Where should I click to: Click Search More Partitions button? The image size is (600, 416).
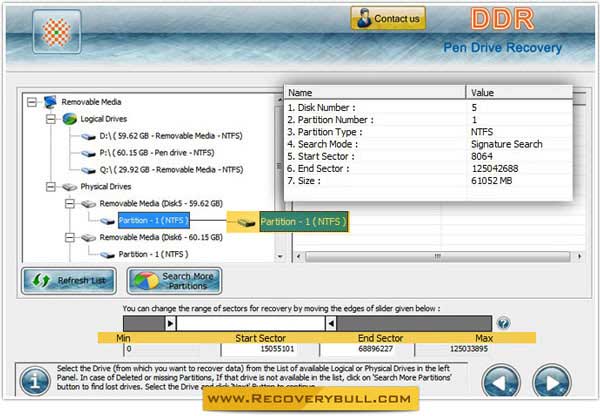tap(175, 282)
